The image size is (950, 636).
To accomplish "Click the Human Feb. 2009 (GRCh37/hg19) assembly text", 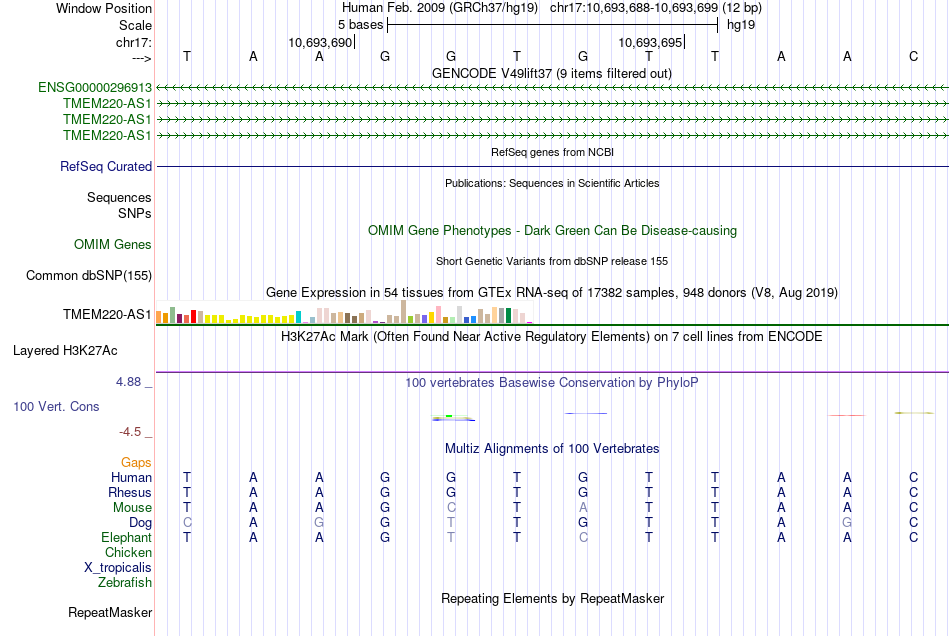I will pyautogui.click(x=440, y=8).
